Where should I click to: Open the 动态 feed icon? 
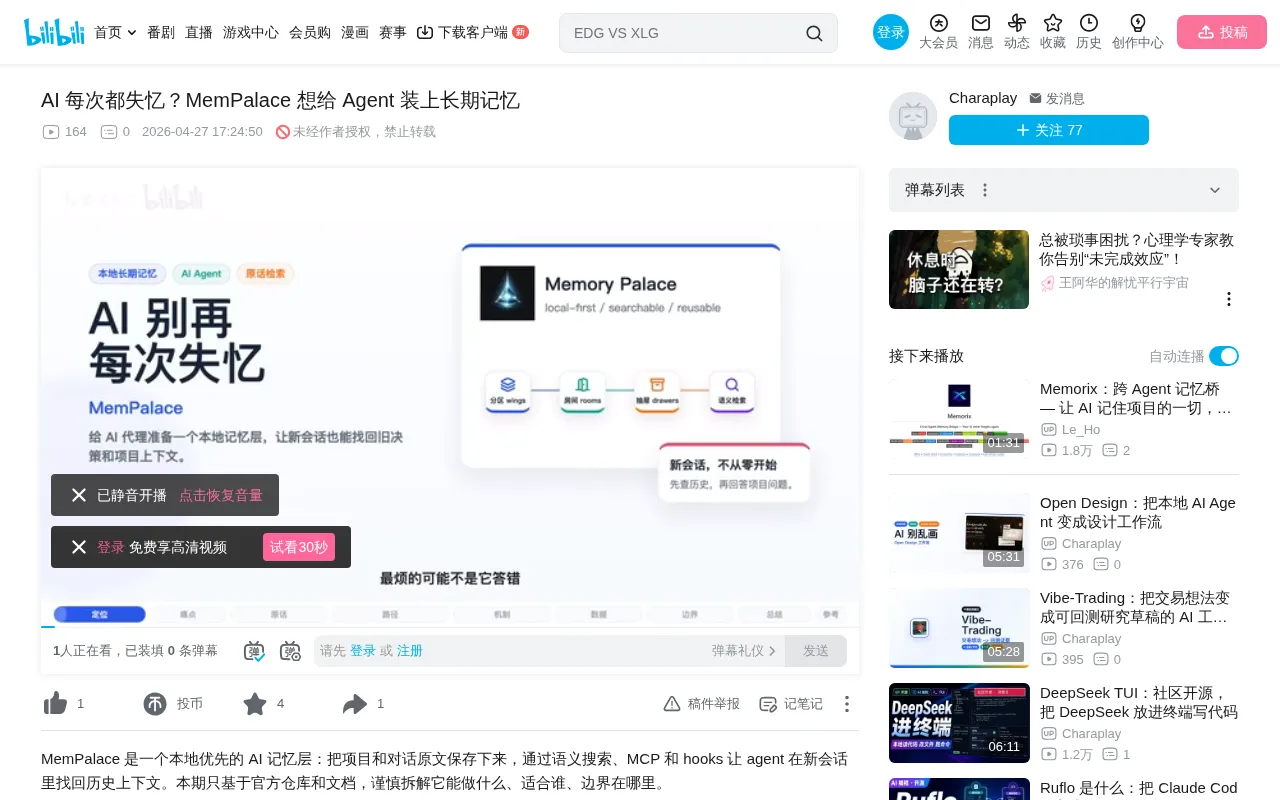tap(1017, 23)
